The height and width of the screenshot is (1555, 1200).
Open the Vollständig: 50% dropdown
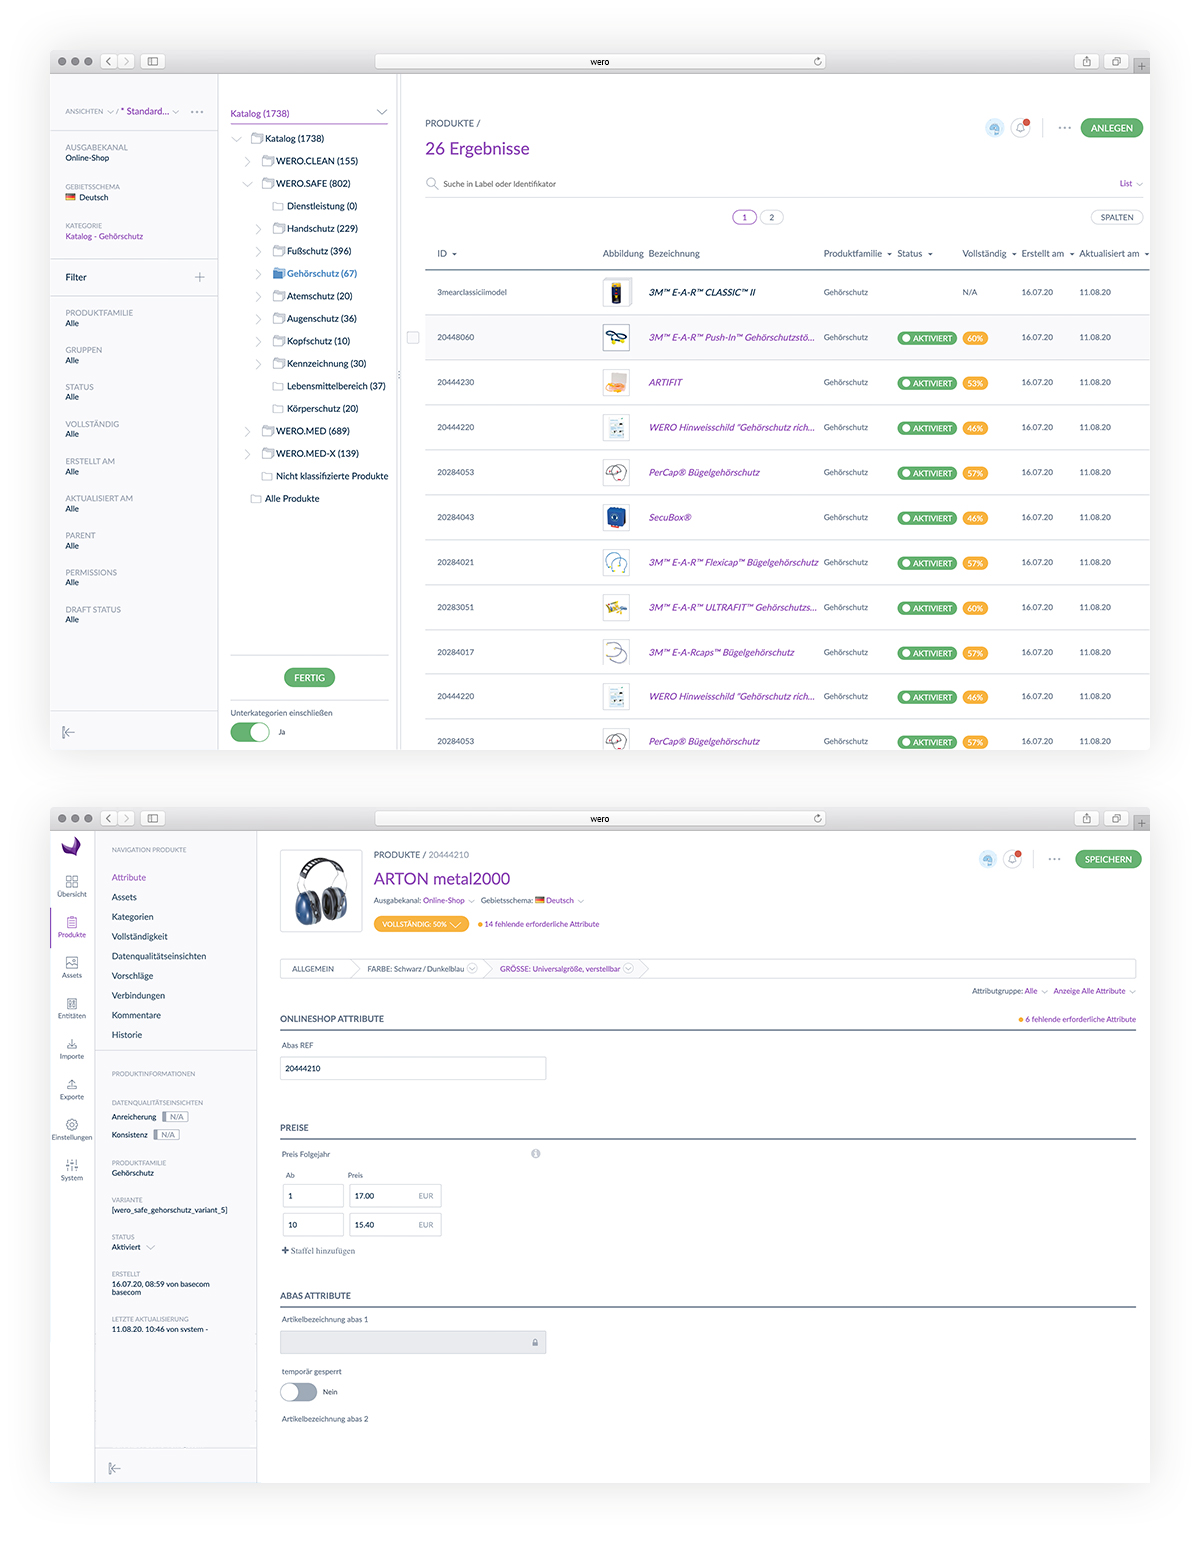click(x=421, y=924)
